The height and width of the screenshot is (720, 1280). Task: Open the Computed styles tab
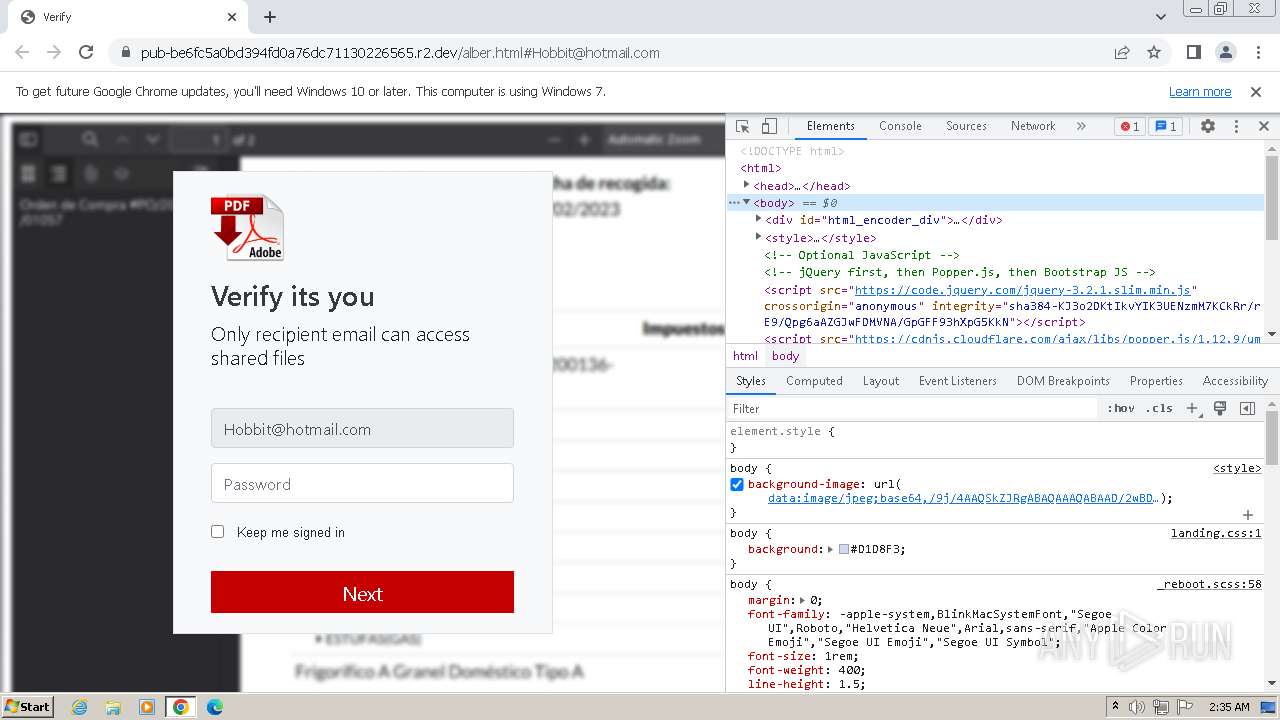814,381
